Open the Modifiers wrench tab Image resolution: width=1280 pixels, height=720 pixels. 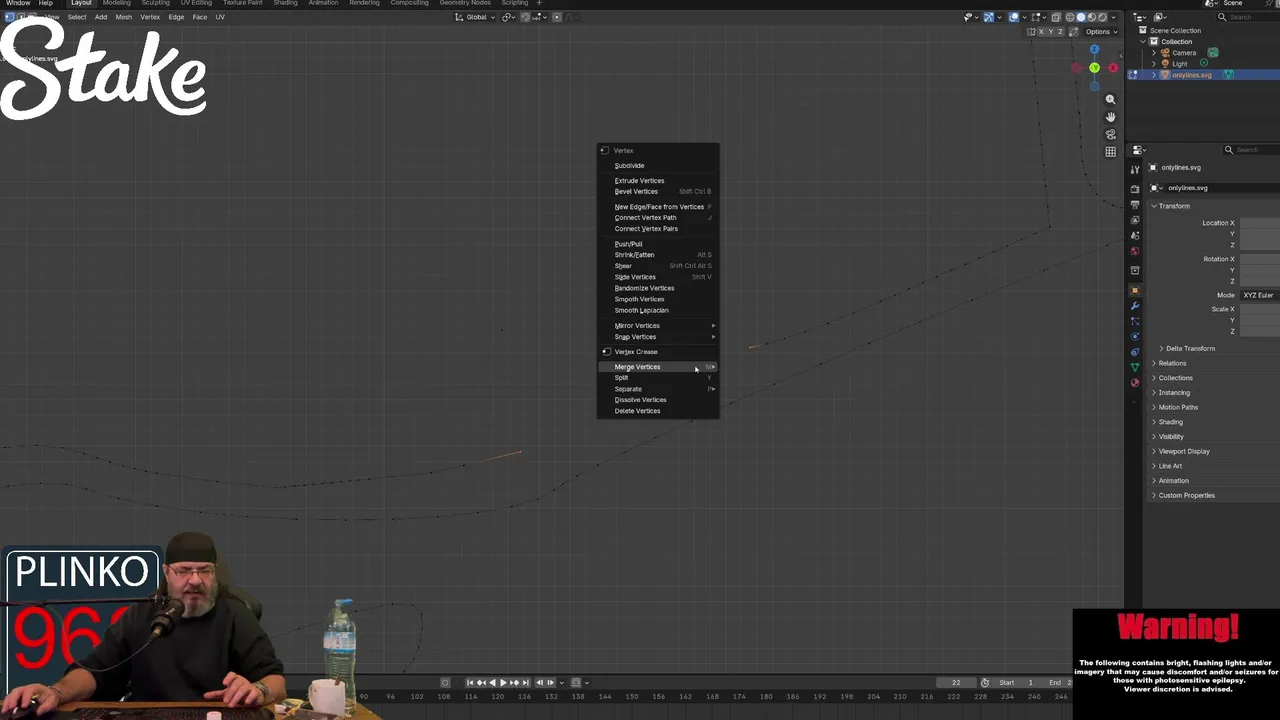pos(1135,306)
